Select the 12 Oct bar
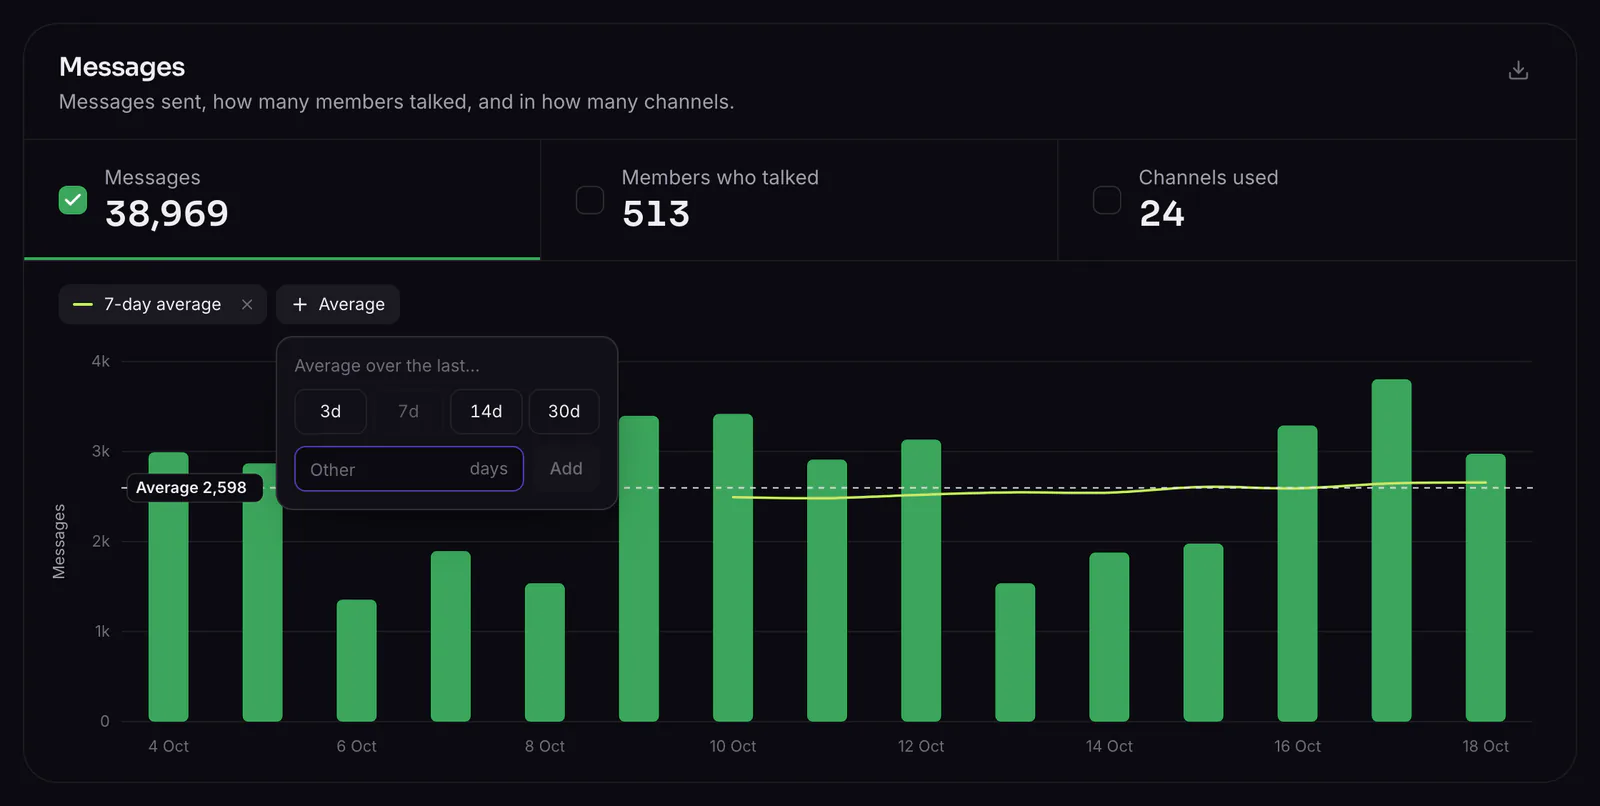 921,581
